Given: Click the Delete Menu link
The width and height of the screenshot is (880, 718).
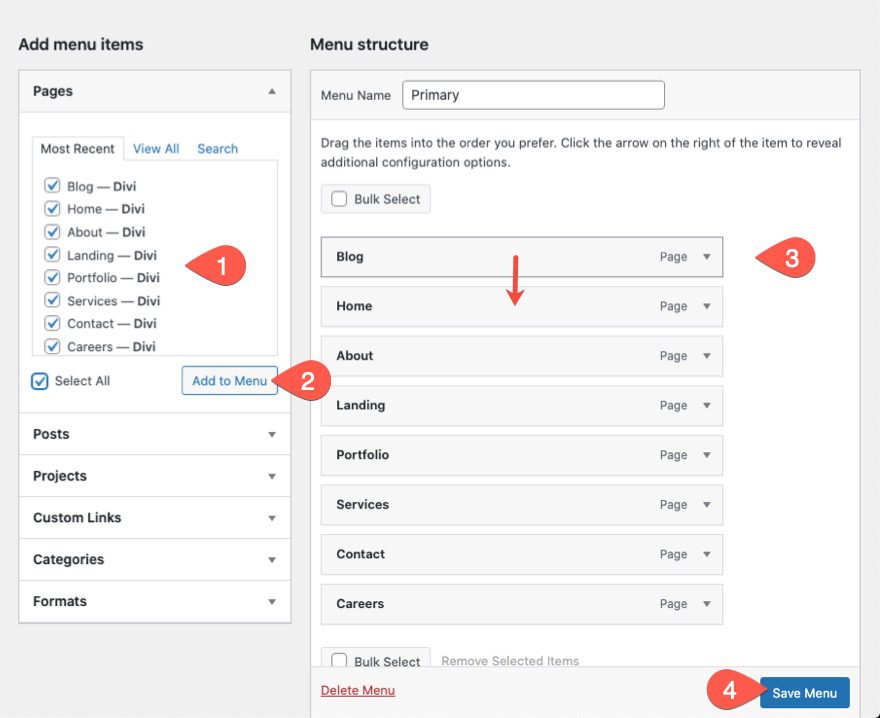Looking at the screenshot, I should point(357,690).
